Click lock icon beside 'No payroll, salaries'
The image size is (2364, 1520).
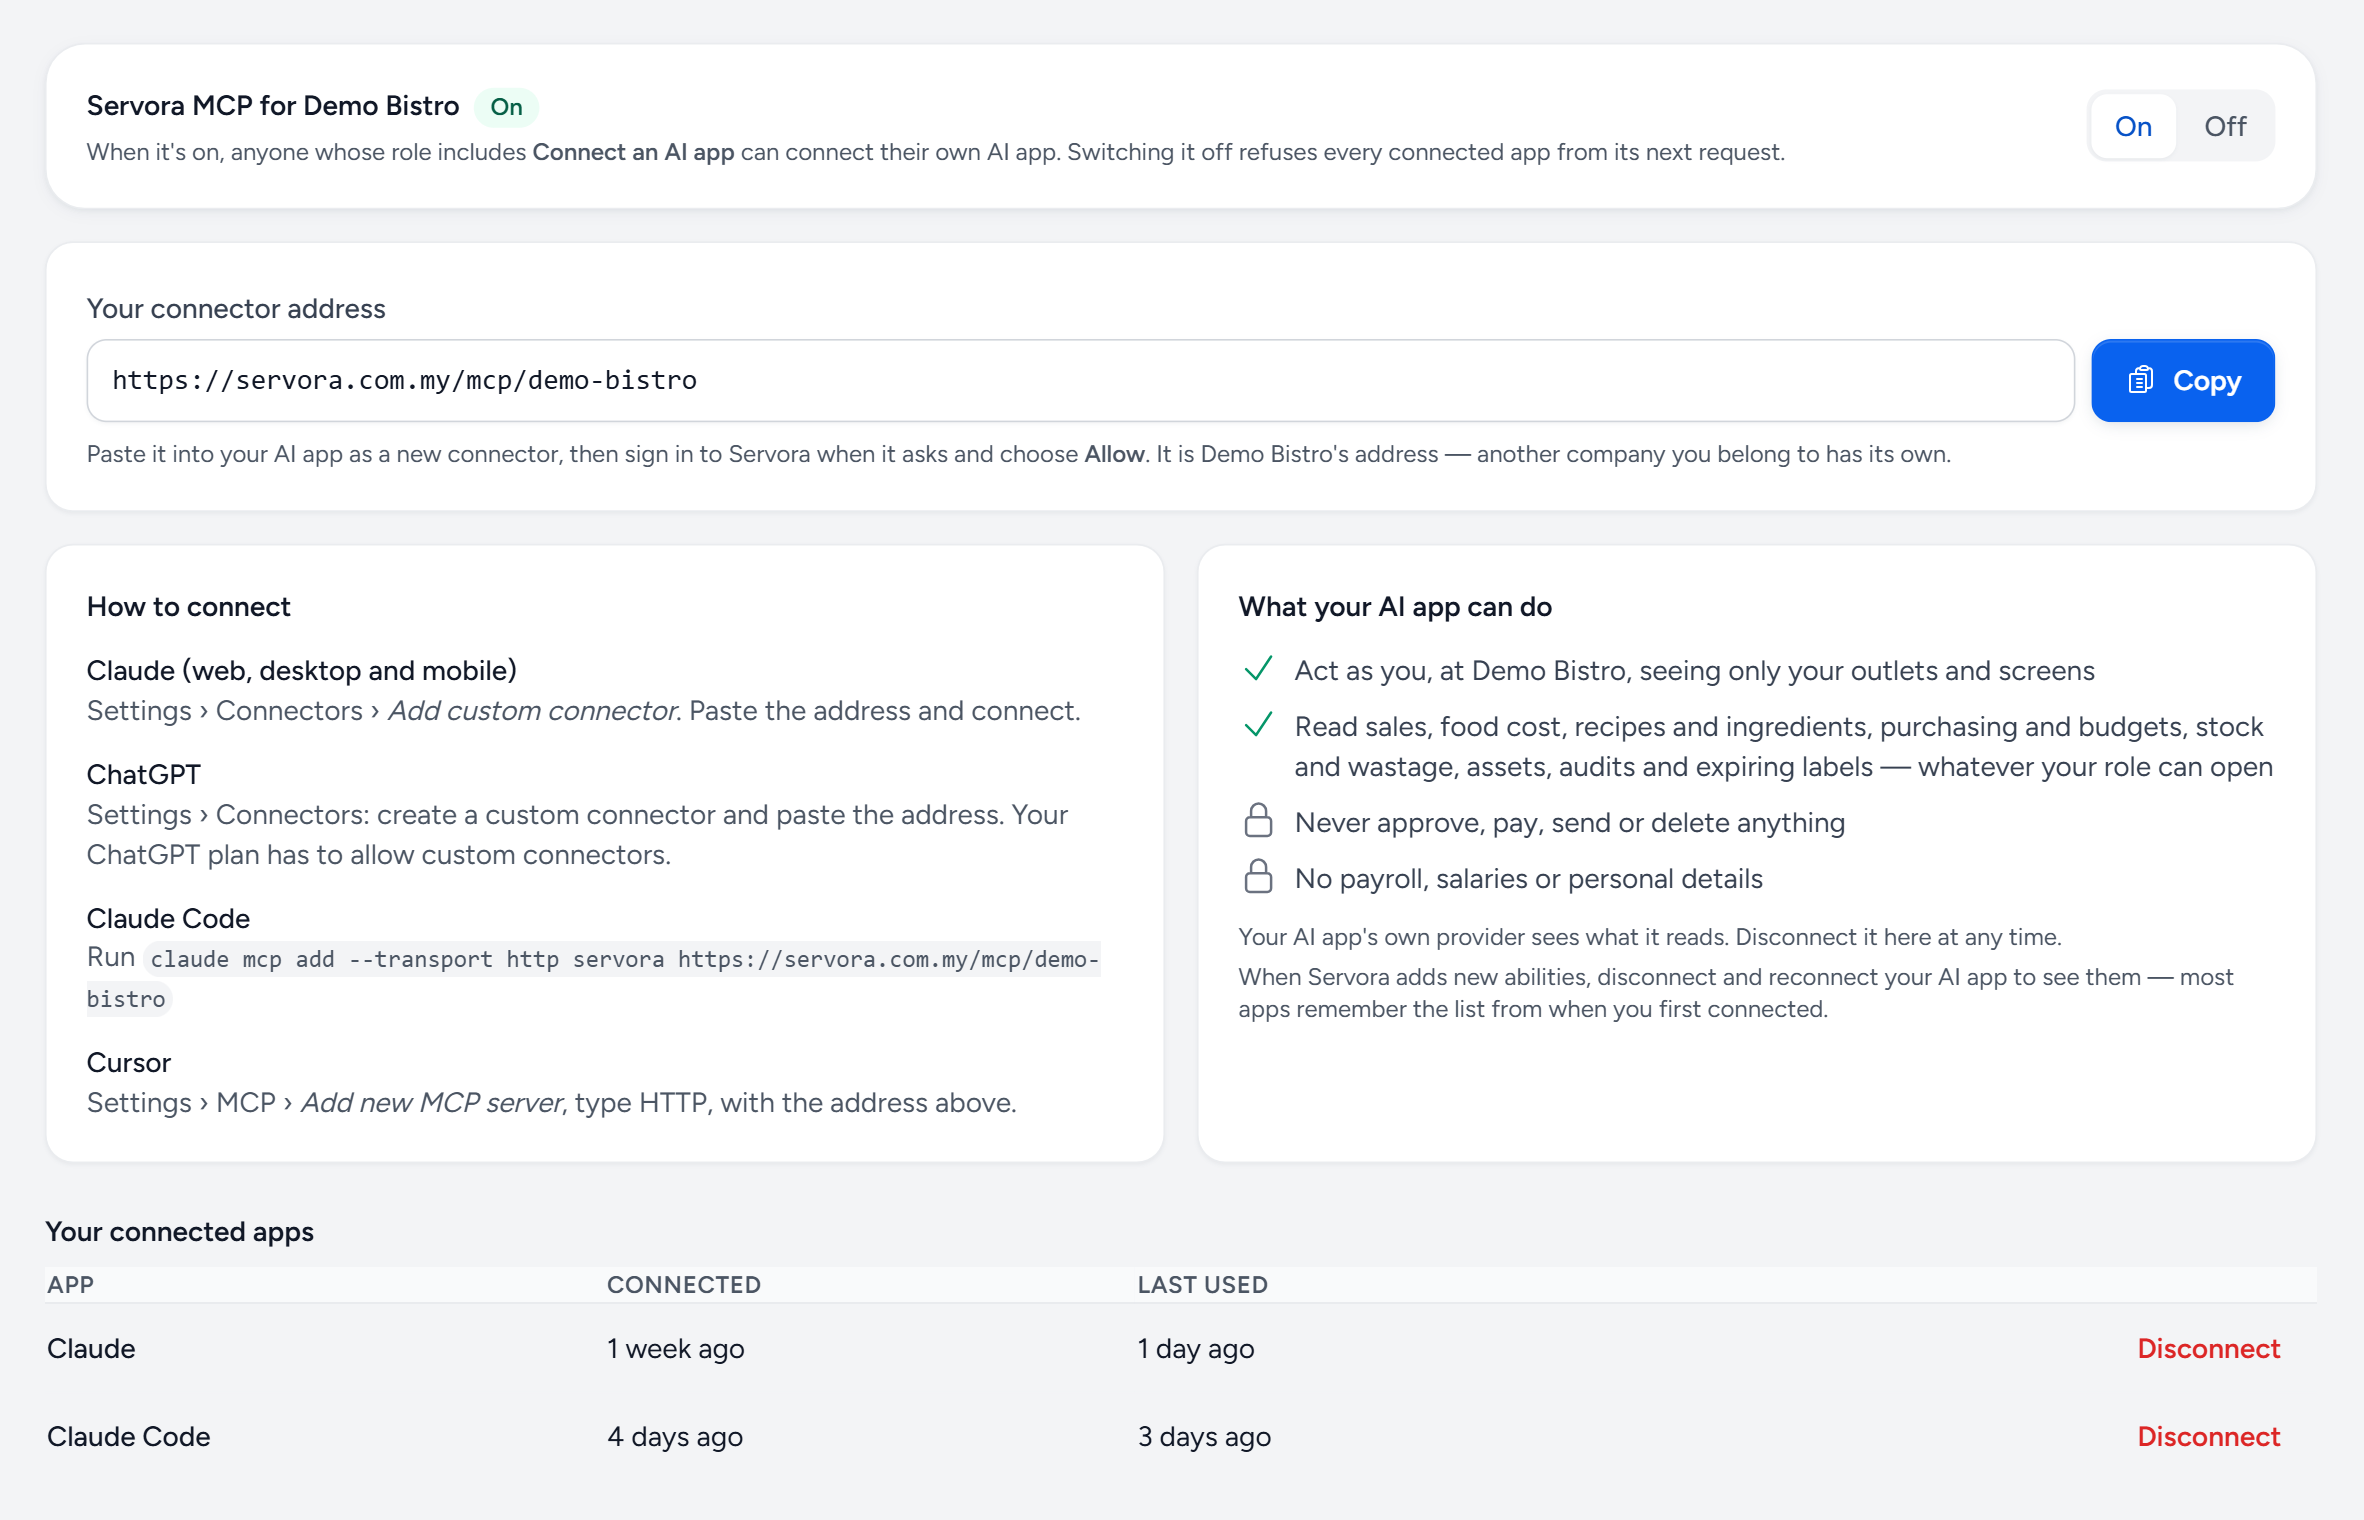point(1258,876)
